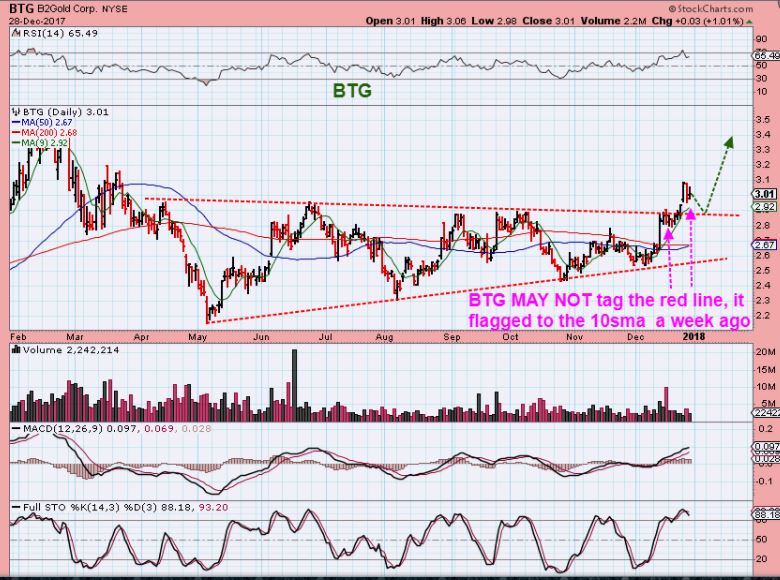The image size is (780, 580).
Task: Click the green up-arrow beside Chg
Action: (750, 22)
